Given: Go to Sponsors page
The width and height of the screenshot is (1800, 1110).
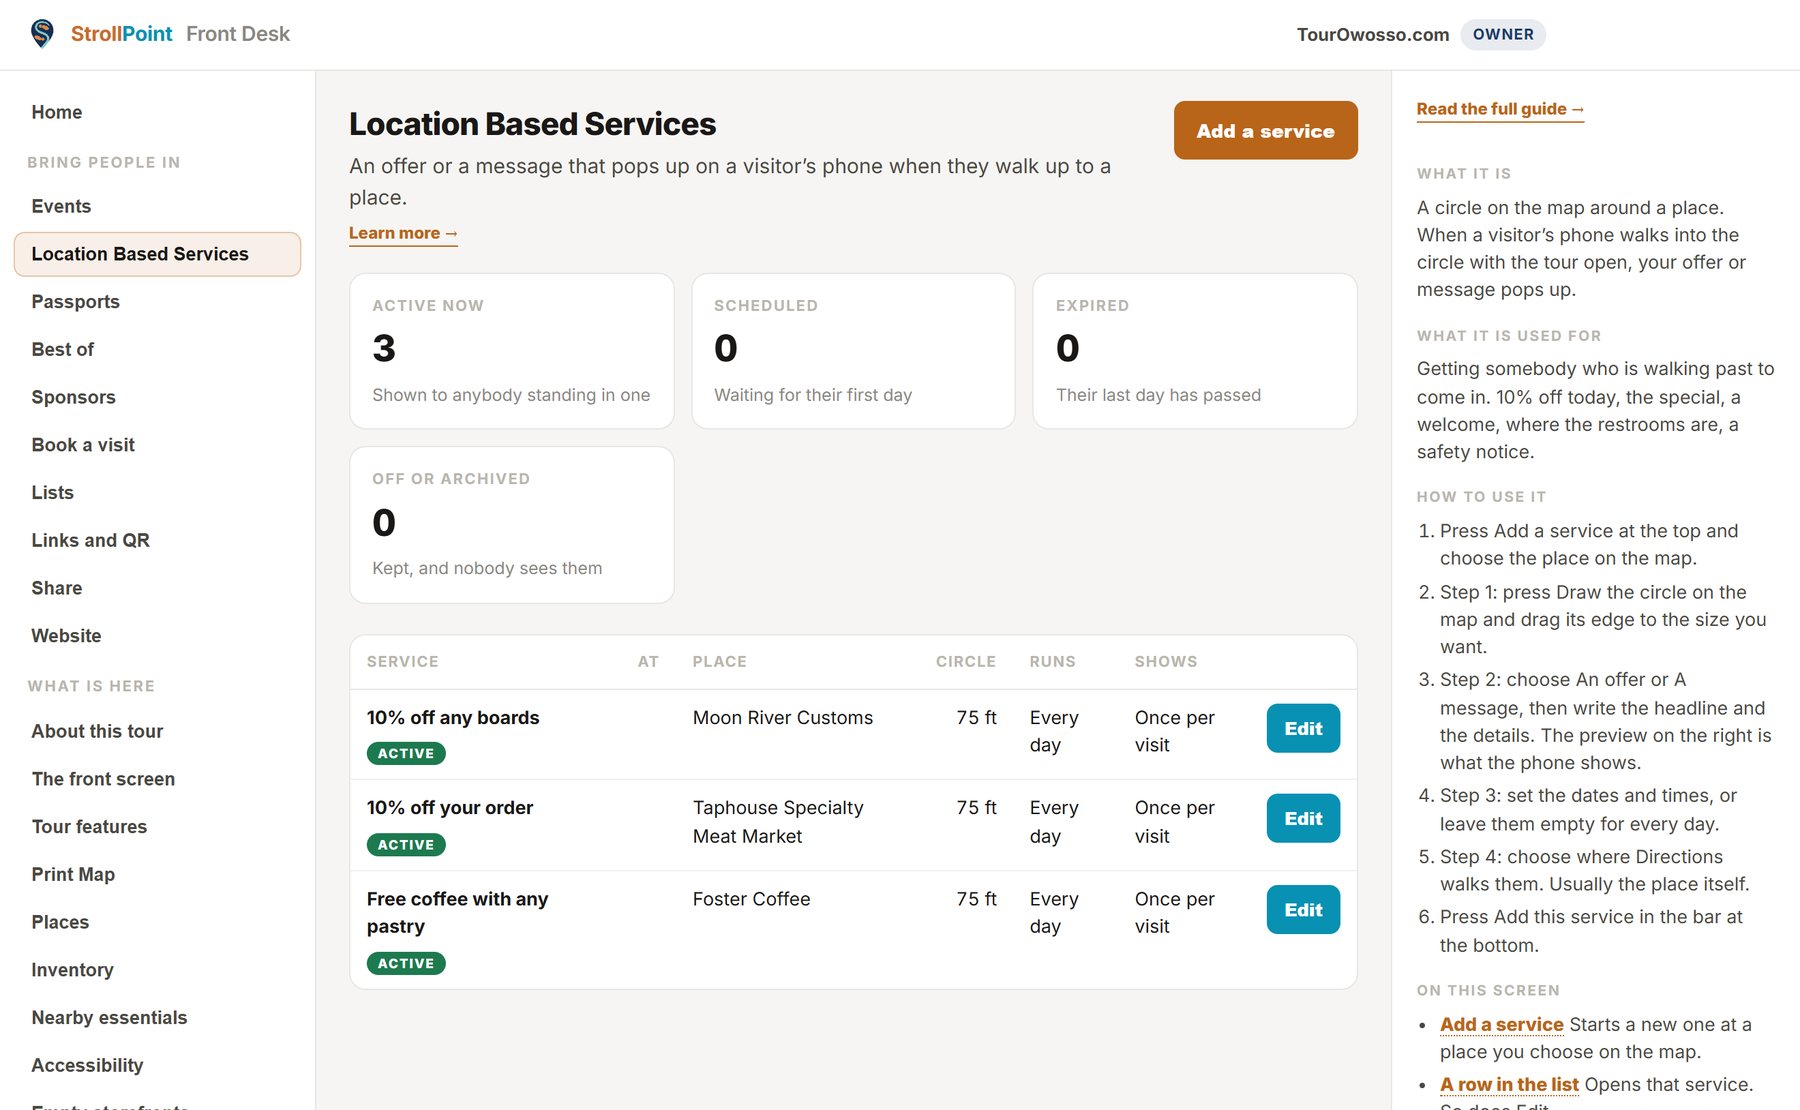Looking at the screenshot, I should [73, 397].
